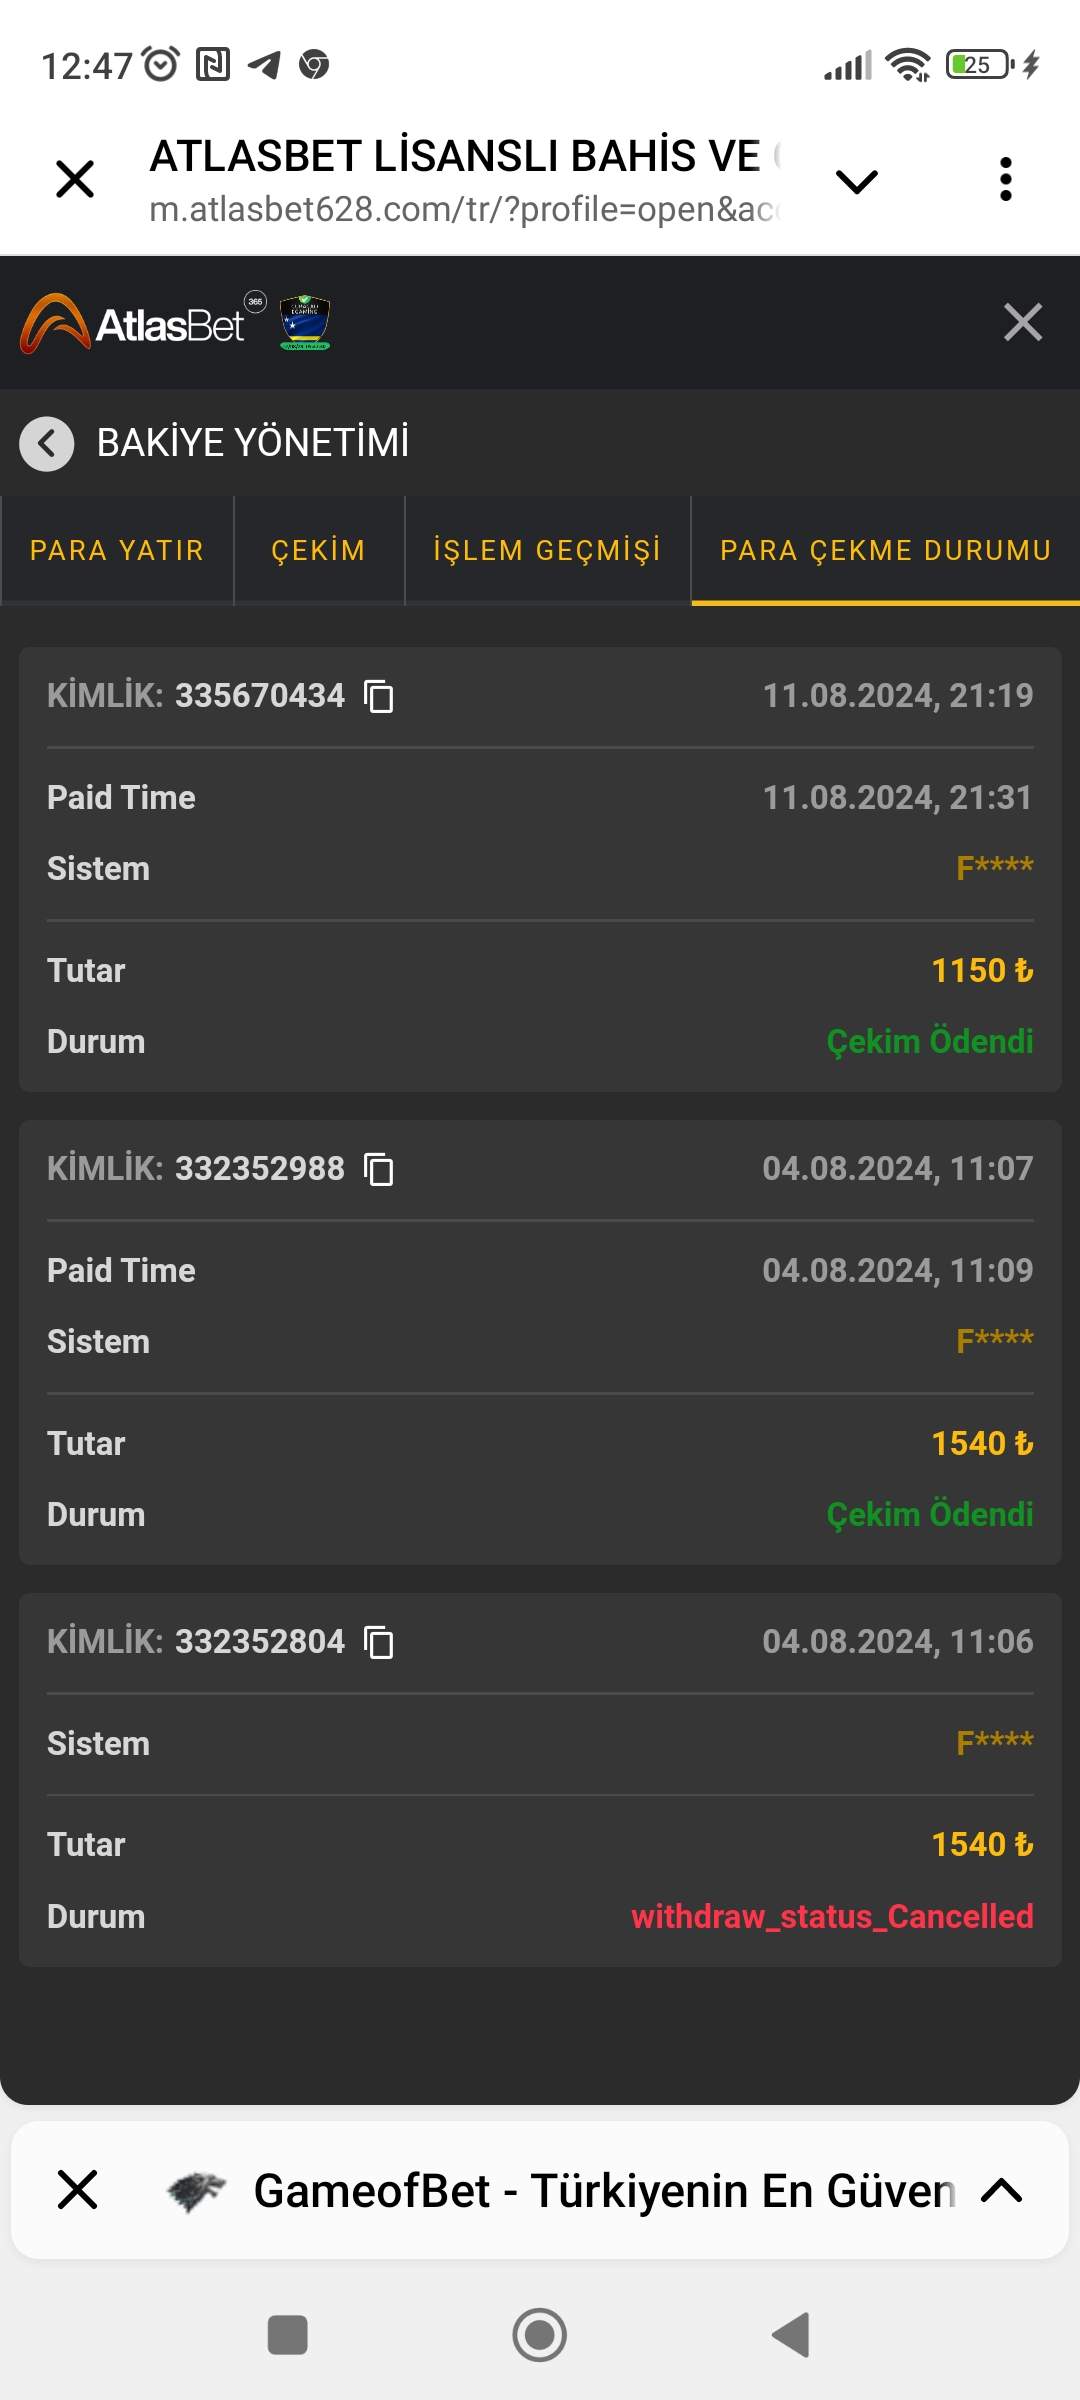
Task: Open the ÇEKİM tab
Action: point(319,551)
